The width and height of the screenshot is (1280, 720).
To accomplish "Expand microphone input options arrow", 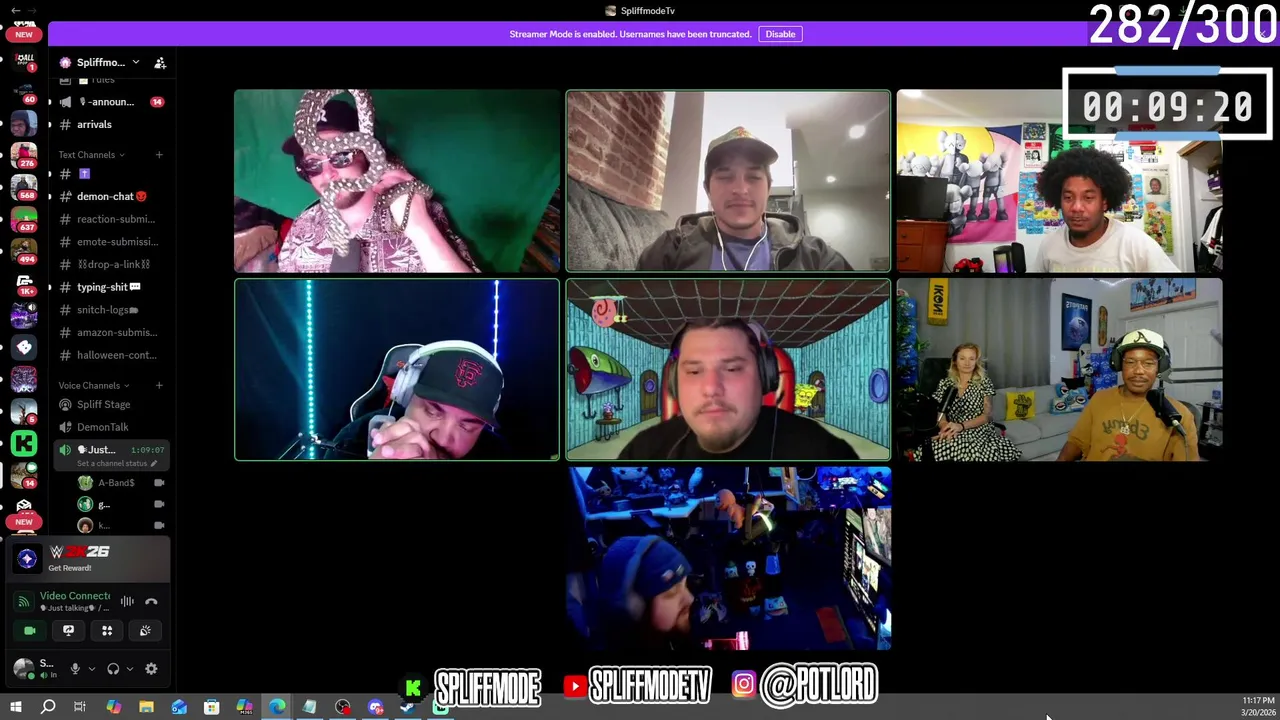I will click(91, 669).
